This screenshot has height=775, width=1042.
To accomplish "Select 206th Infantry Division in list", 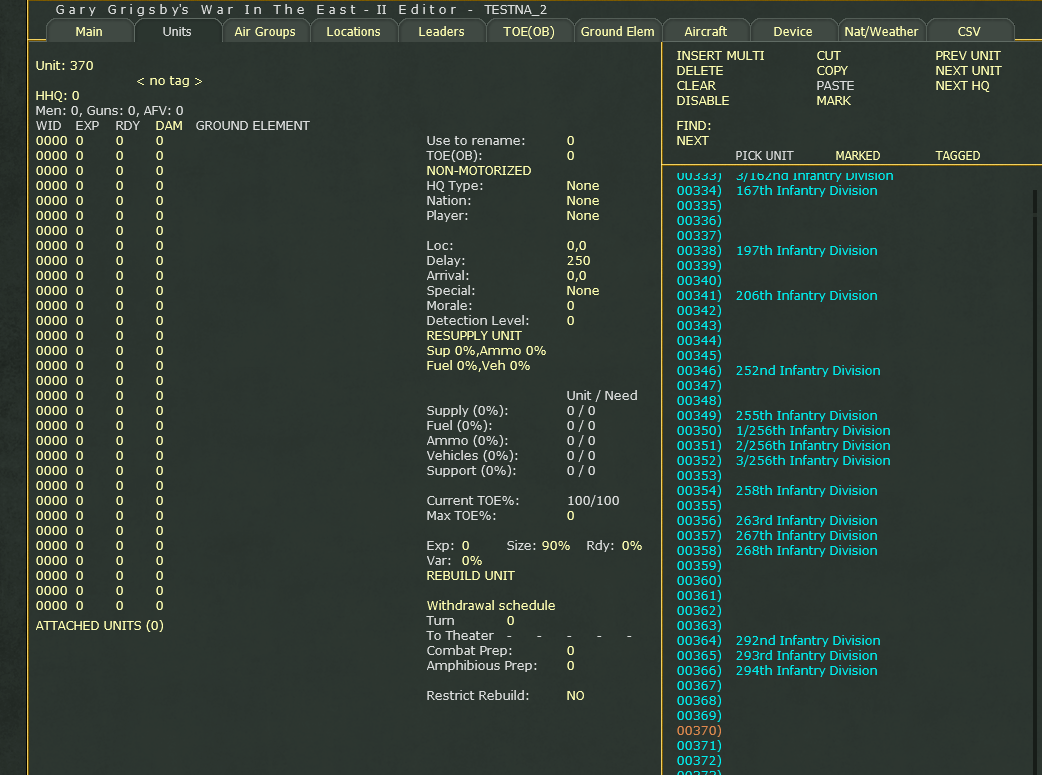I will (806, 296).
